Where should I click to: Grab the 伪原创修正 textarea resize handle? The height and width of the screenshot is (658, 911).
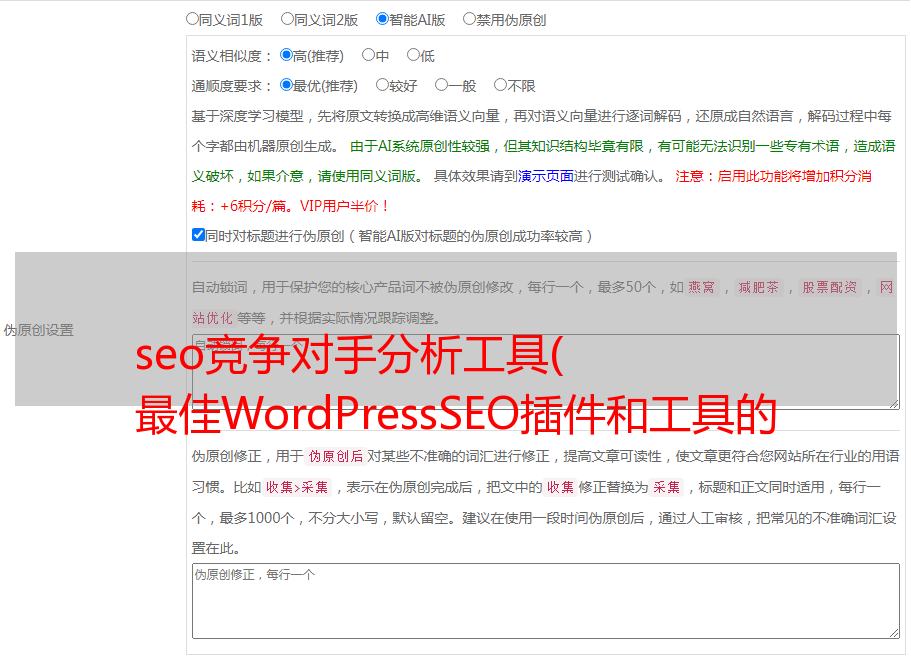click(894, 634)
